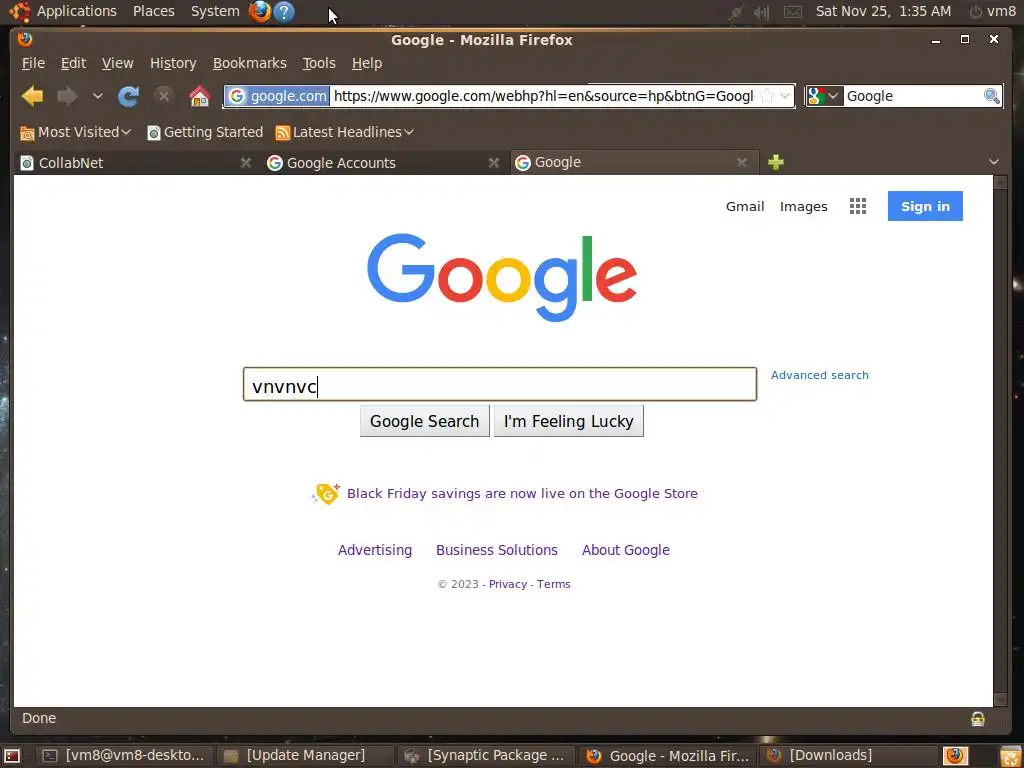This screenshot has height=768, width=1024.
Task: Open the Terms link
Action: coord(554,584)
